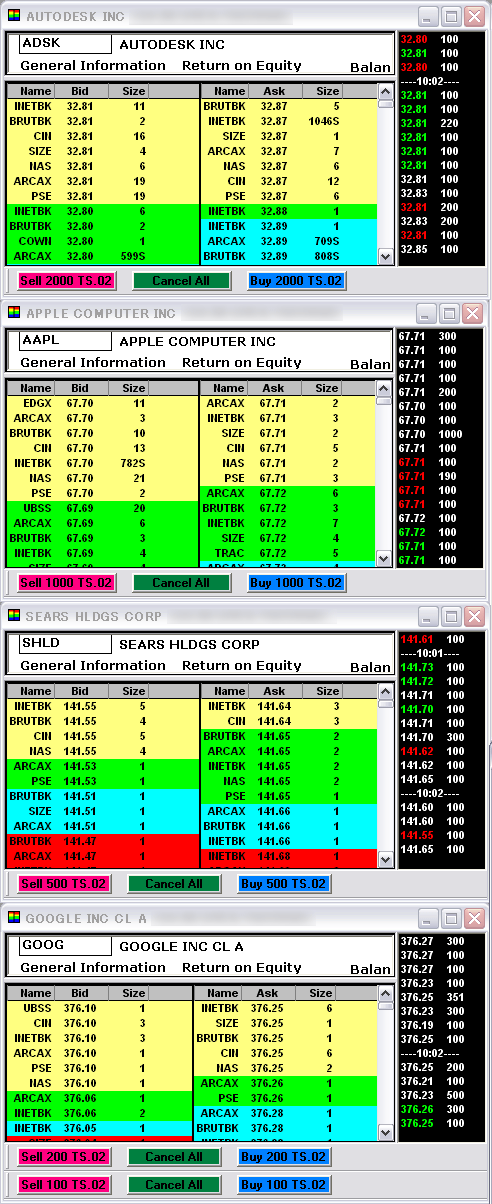Screen dimensions: 492x1204
Task: Click scrollbar up arrow in Google quotes
Action: click(x=385, y=993)
